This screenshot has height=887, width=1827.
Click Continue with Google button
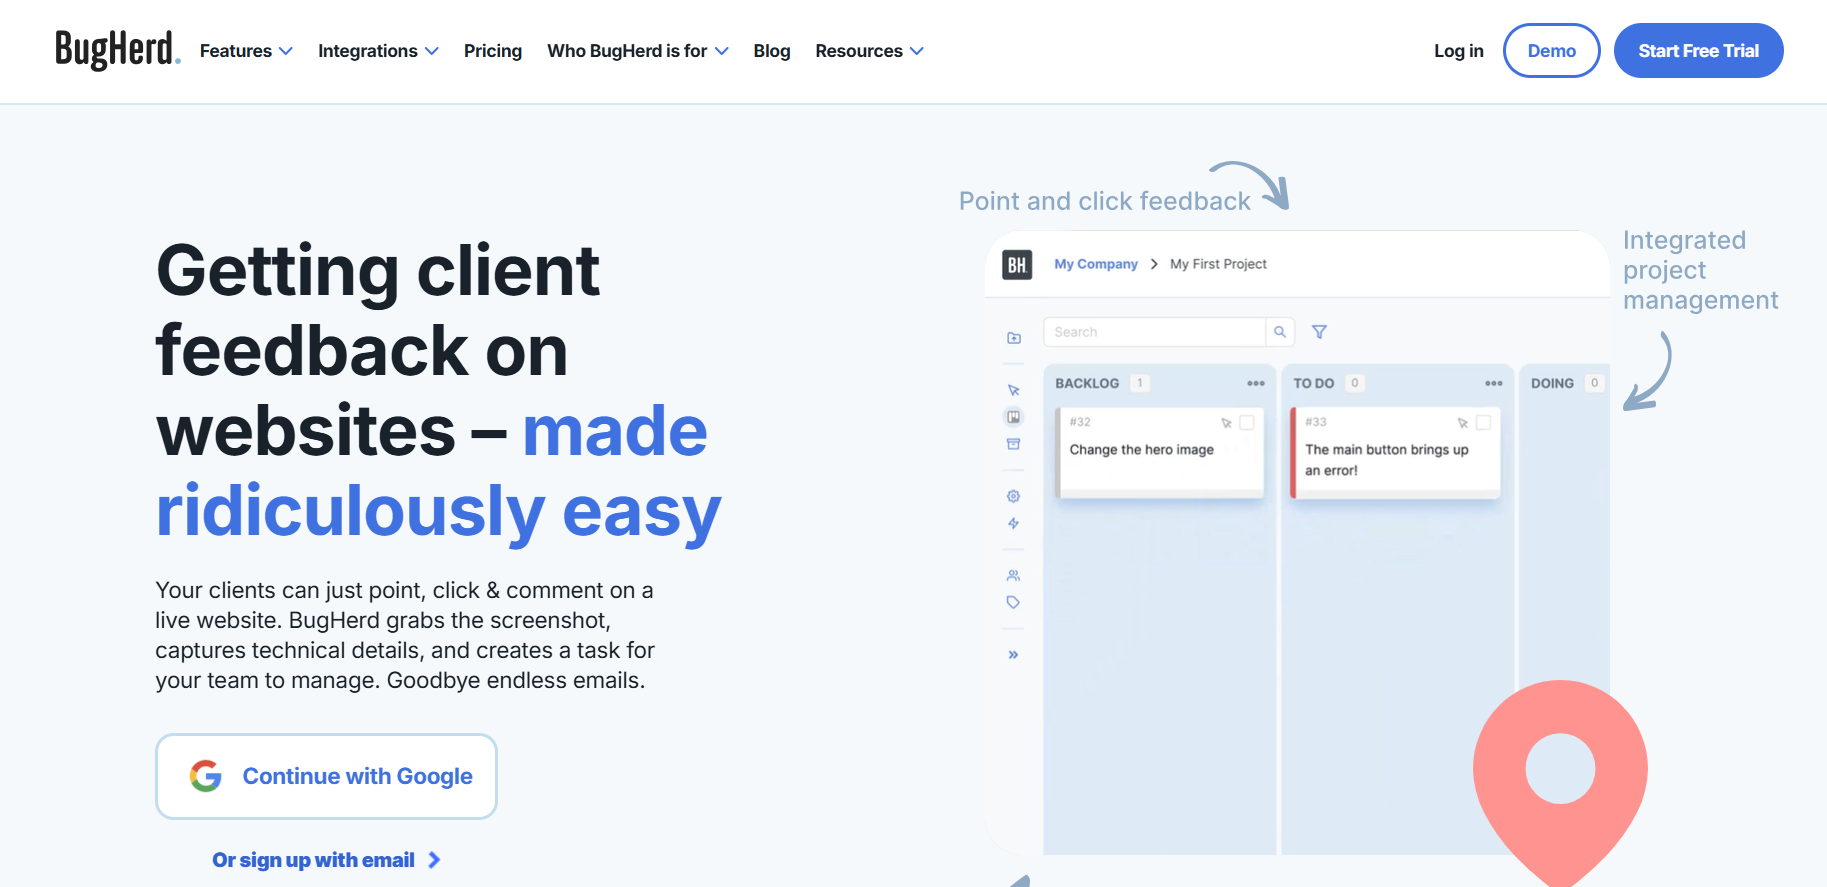point(326,776)
